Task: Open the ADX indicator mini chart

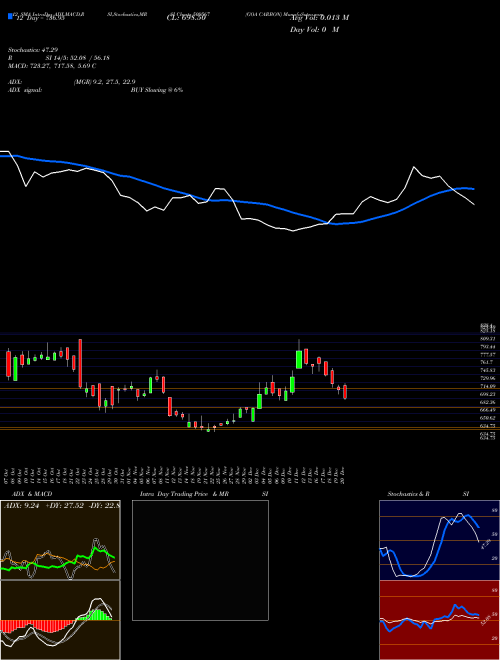Action: [x=60, y=540]
